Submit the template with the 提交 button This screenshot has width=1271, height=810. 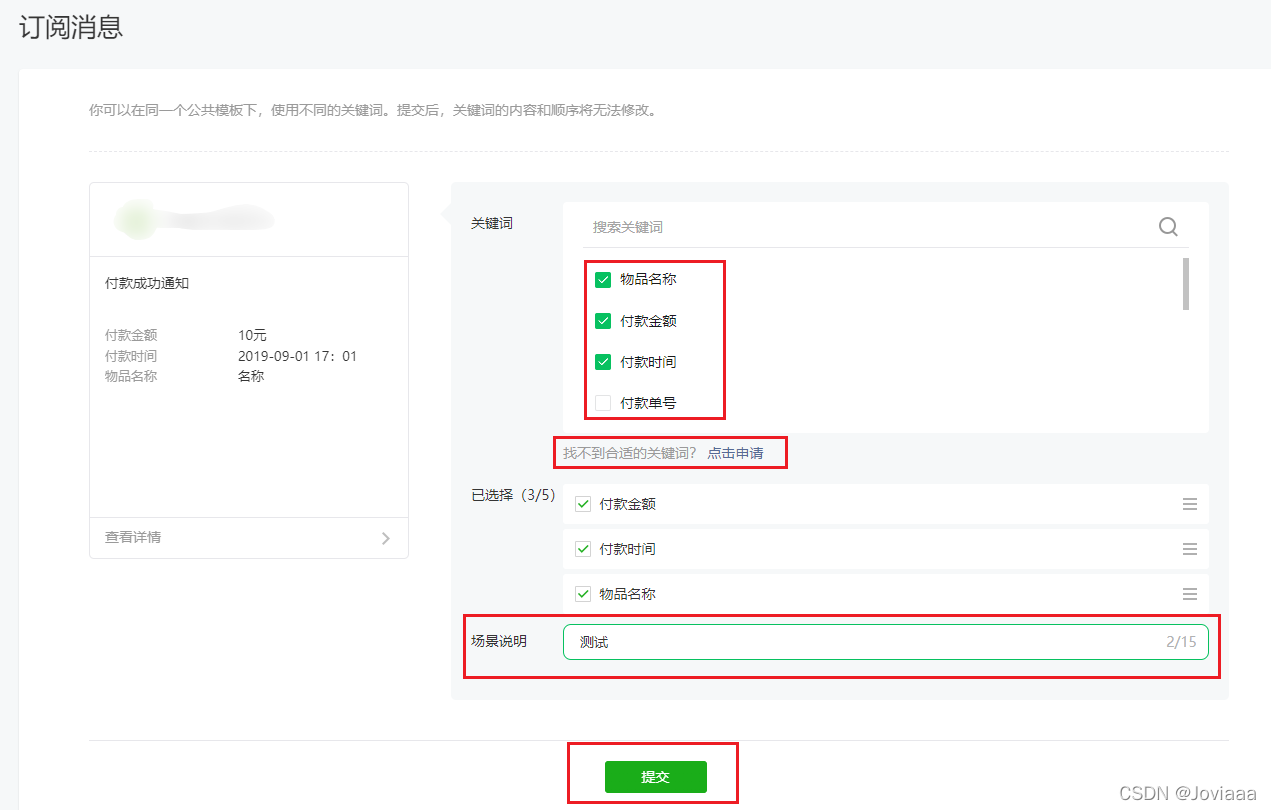654,777
